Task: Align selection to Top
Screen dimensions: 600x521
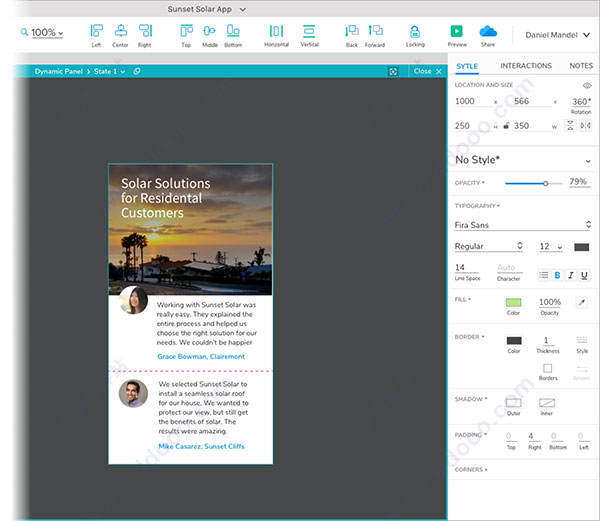Action: click(186, 31)
